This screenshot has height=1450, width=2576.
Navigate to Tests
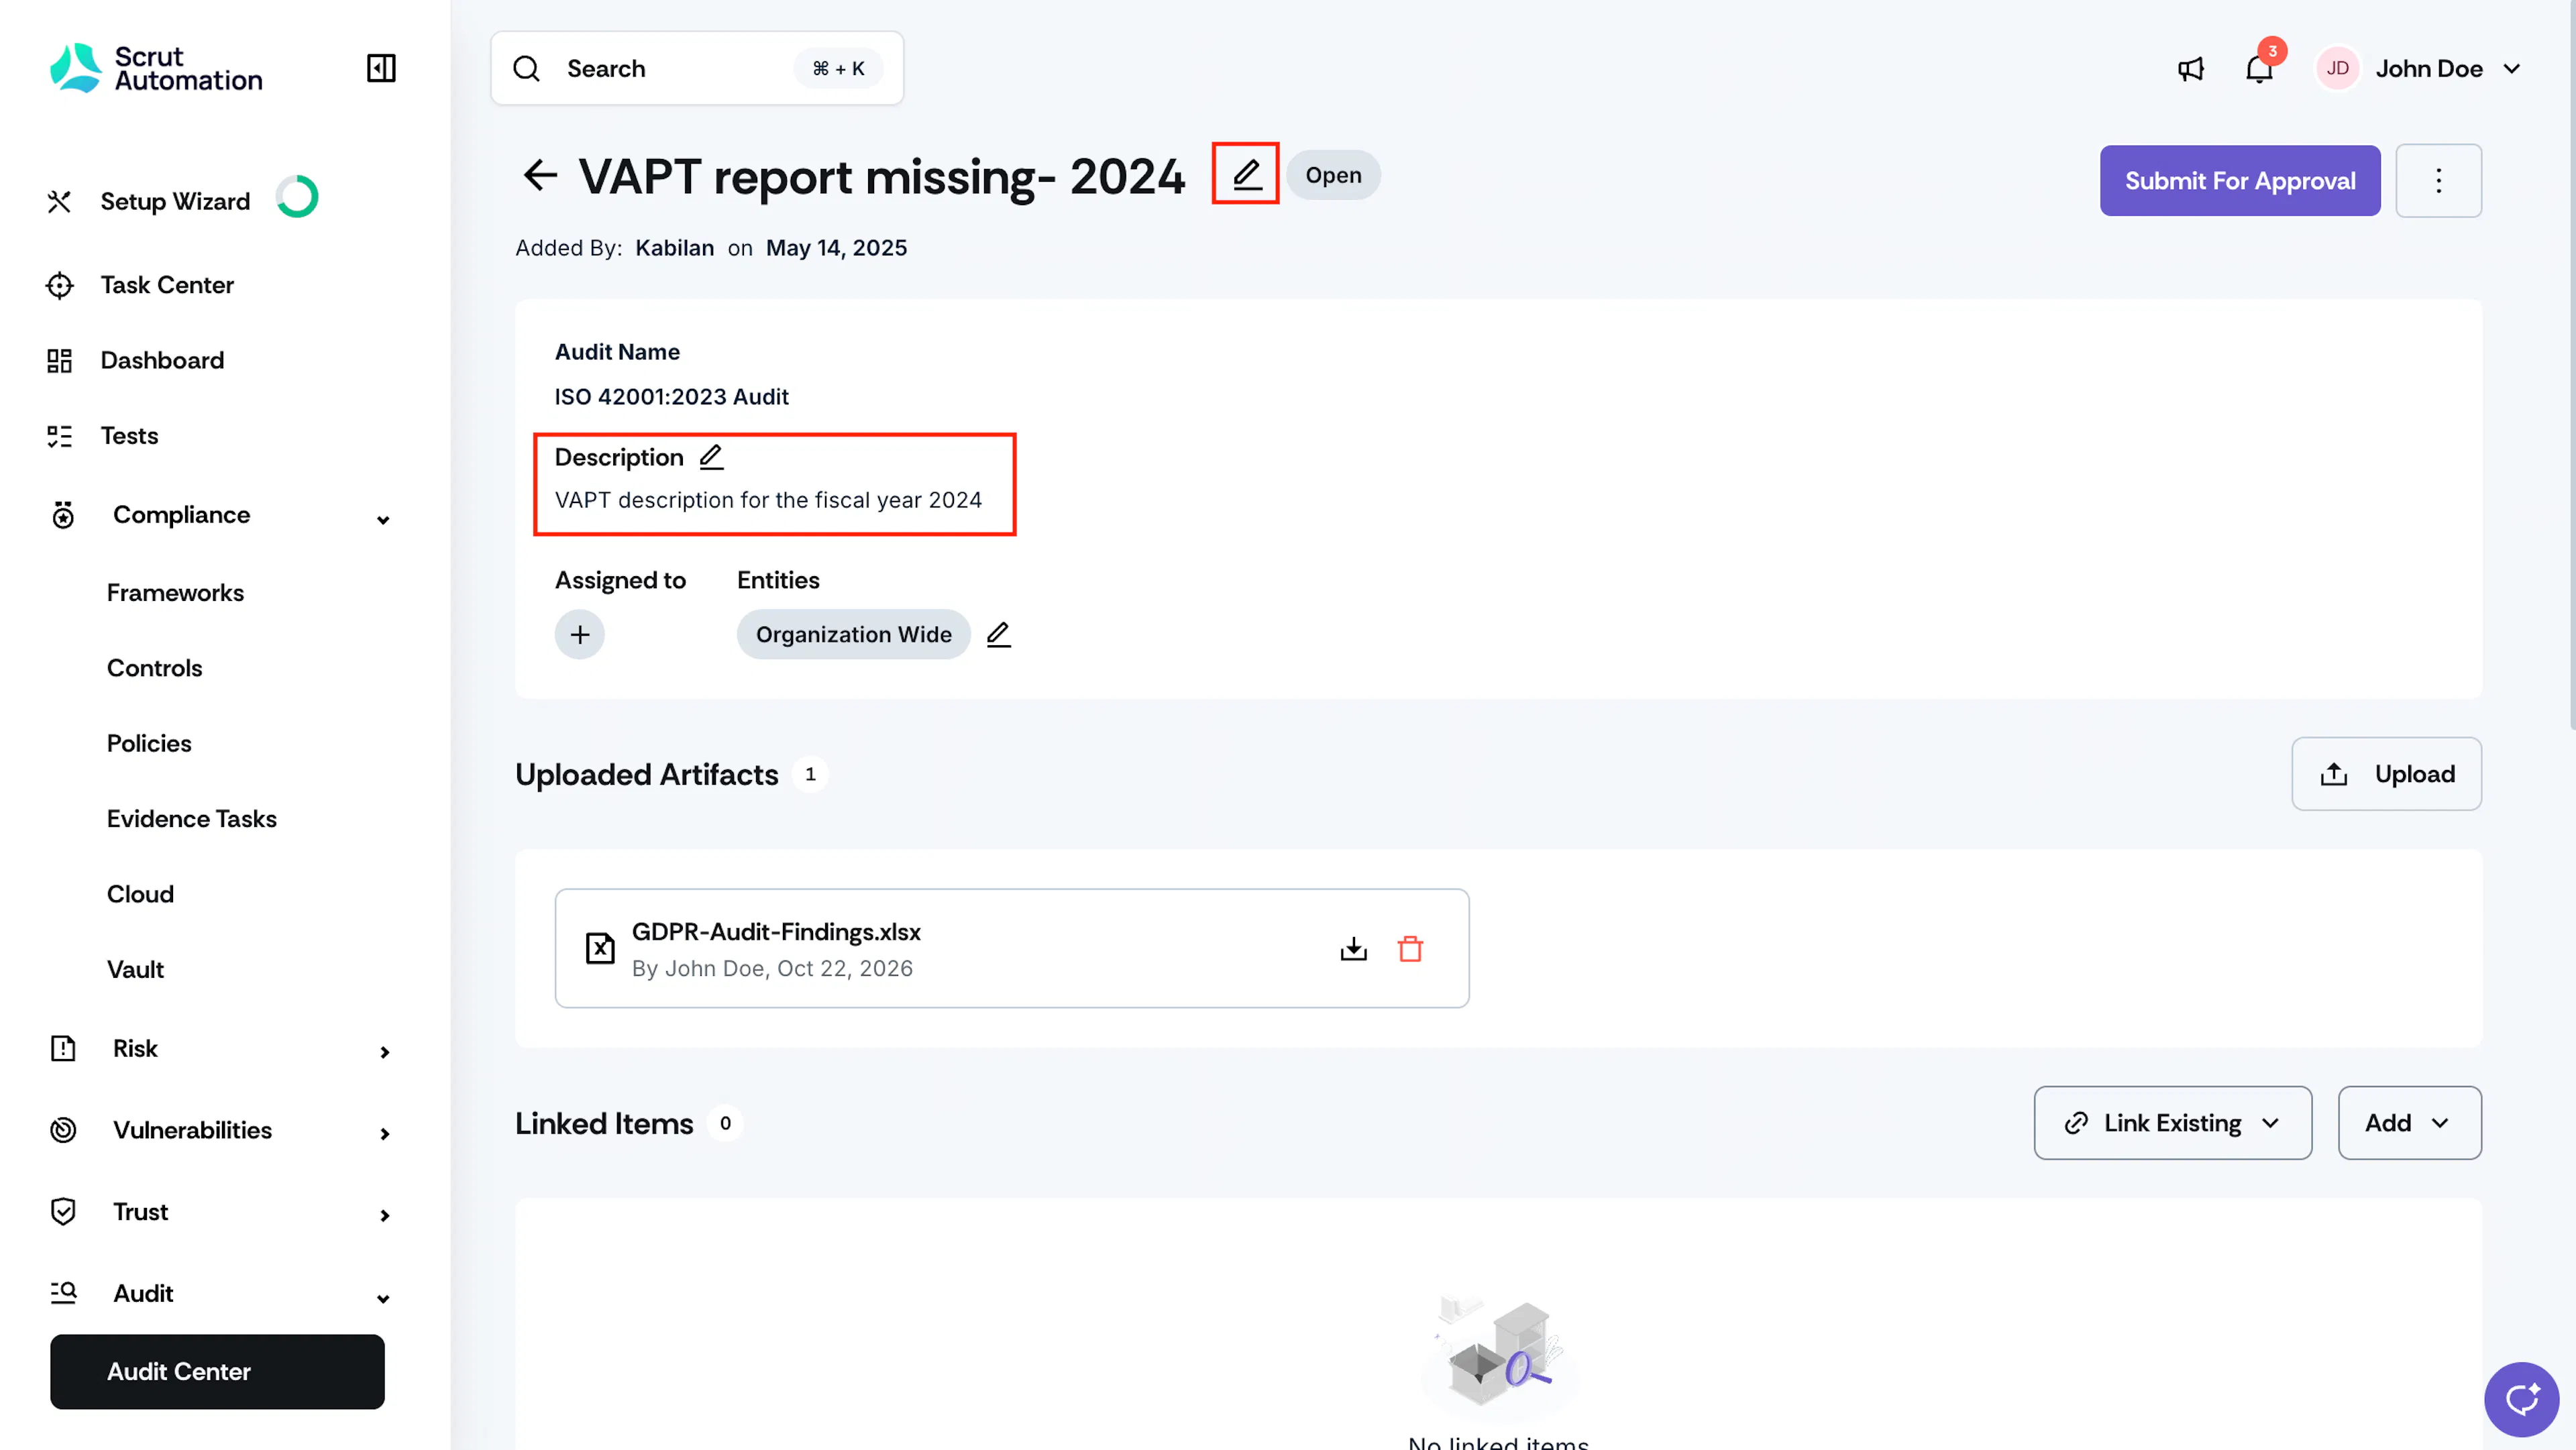click(x=129, y=436)
